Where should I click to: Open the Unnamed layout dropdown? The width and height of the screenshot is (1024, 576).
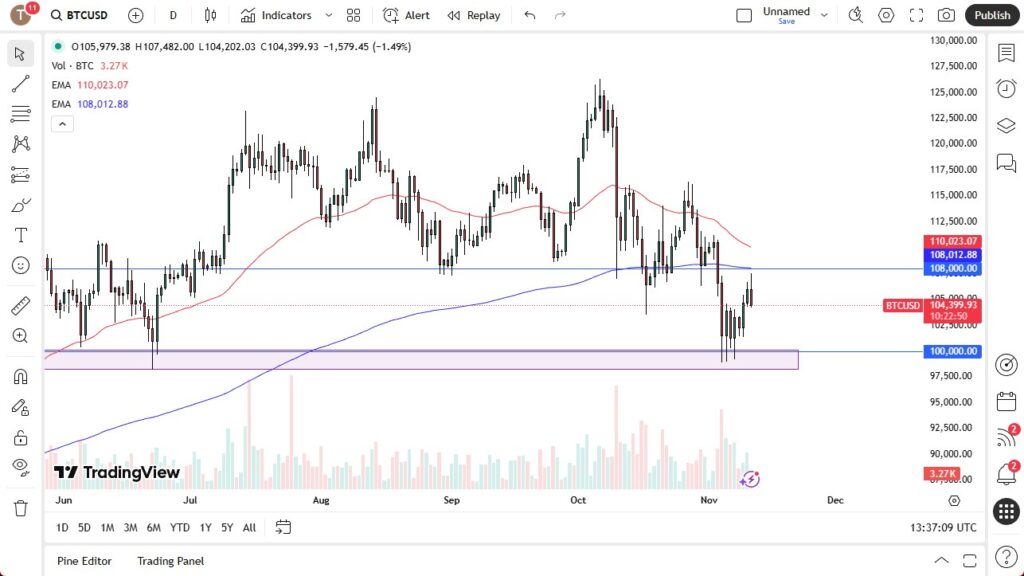click(x=824, y=15)
